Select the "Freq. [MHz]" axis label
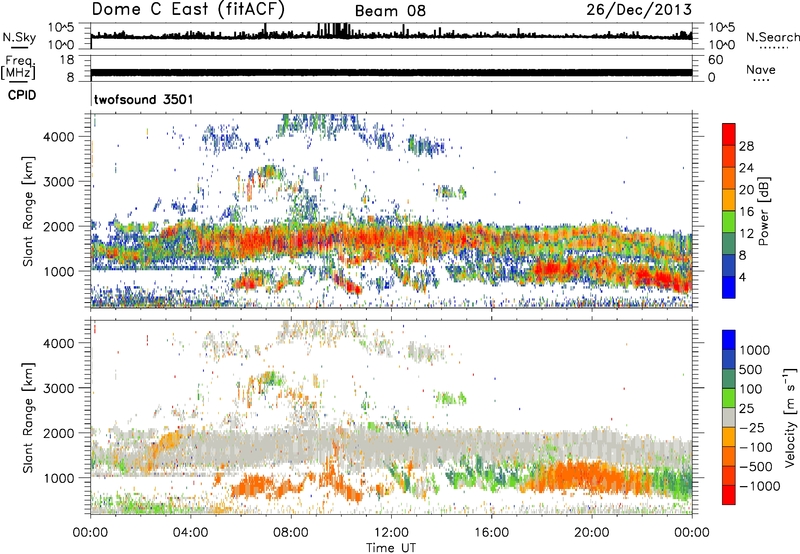 tap(18, 67)
